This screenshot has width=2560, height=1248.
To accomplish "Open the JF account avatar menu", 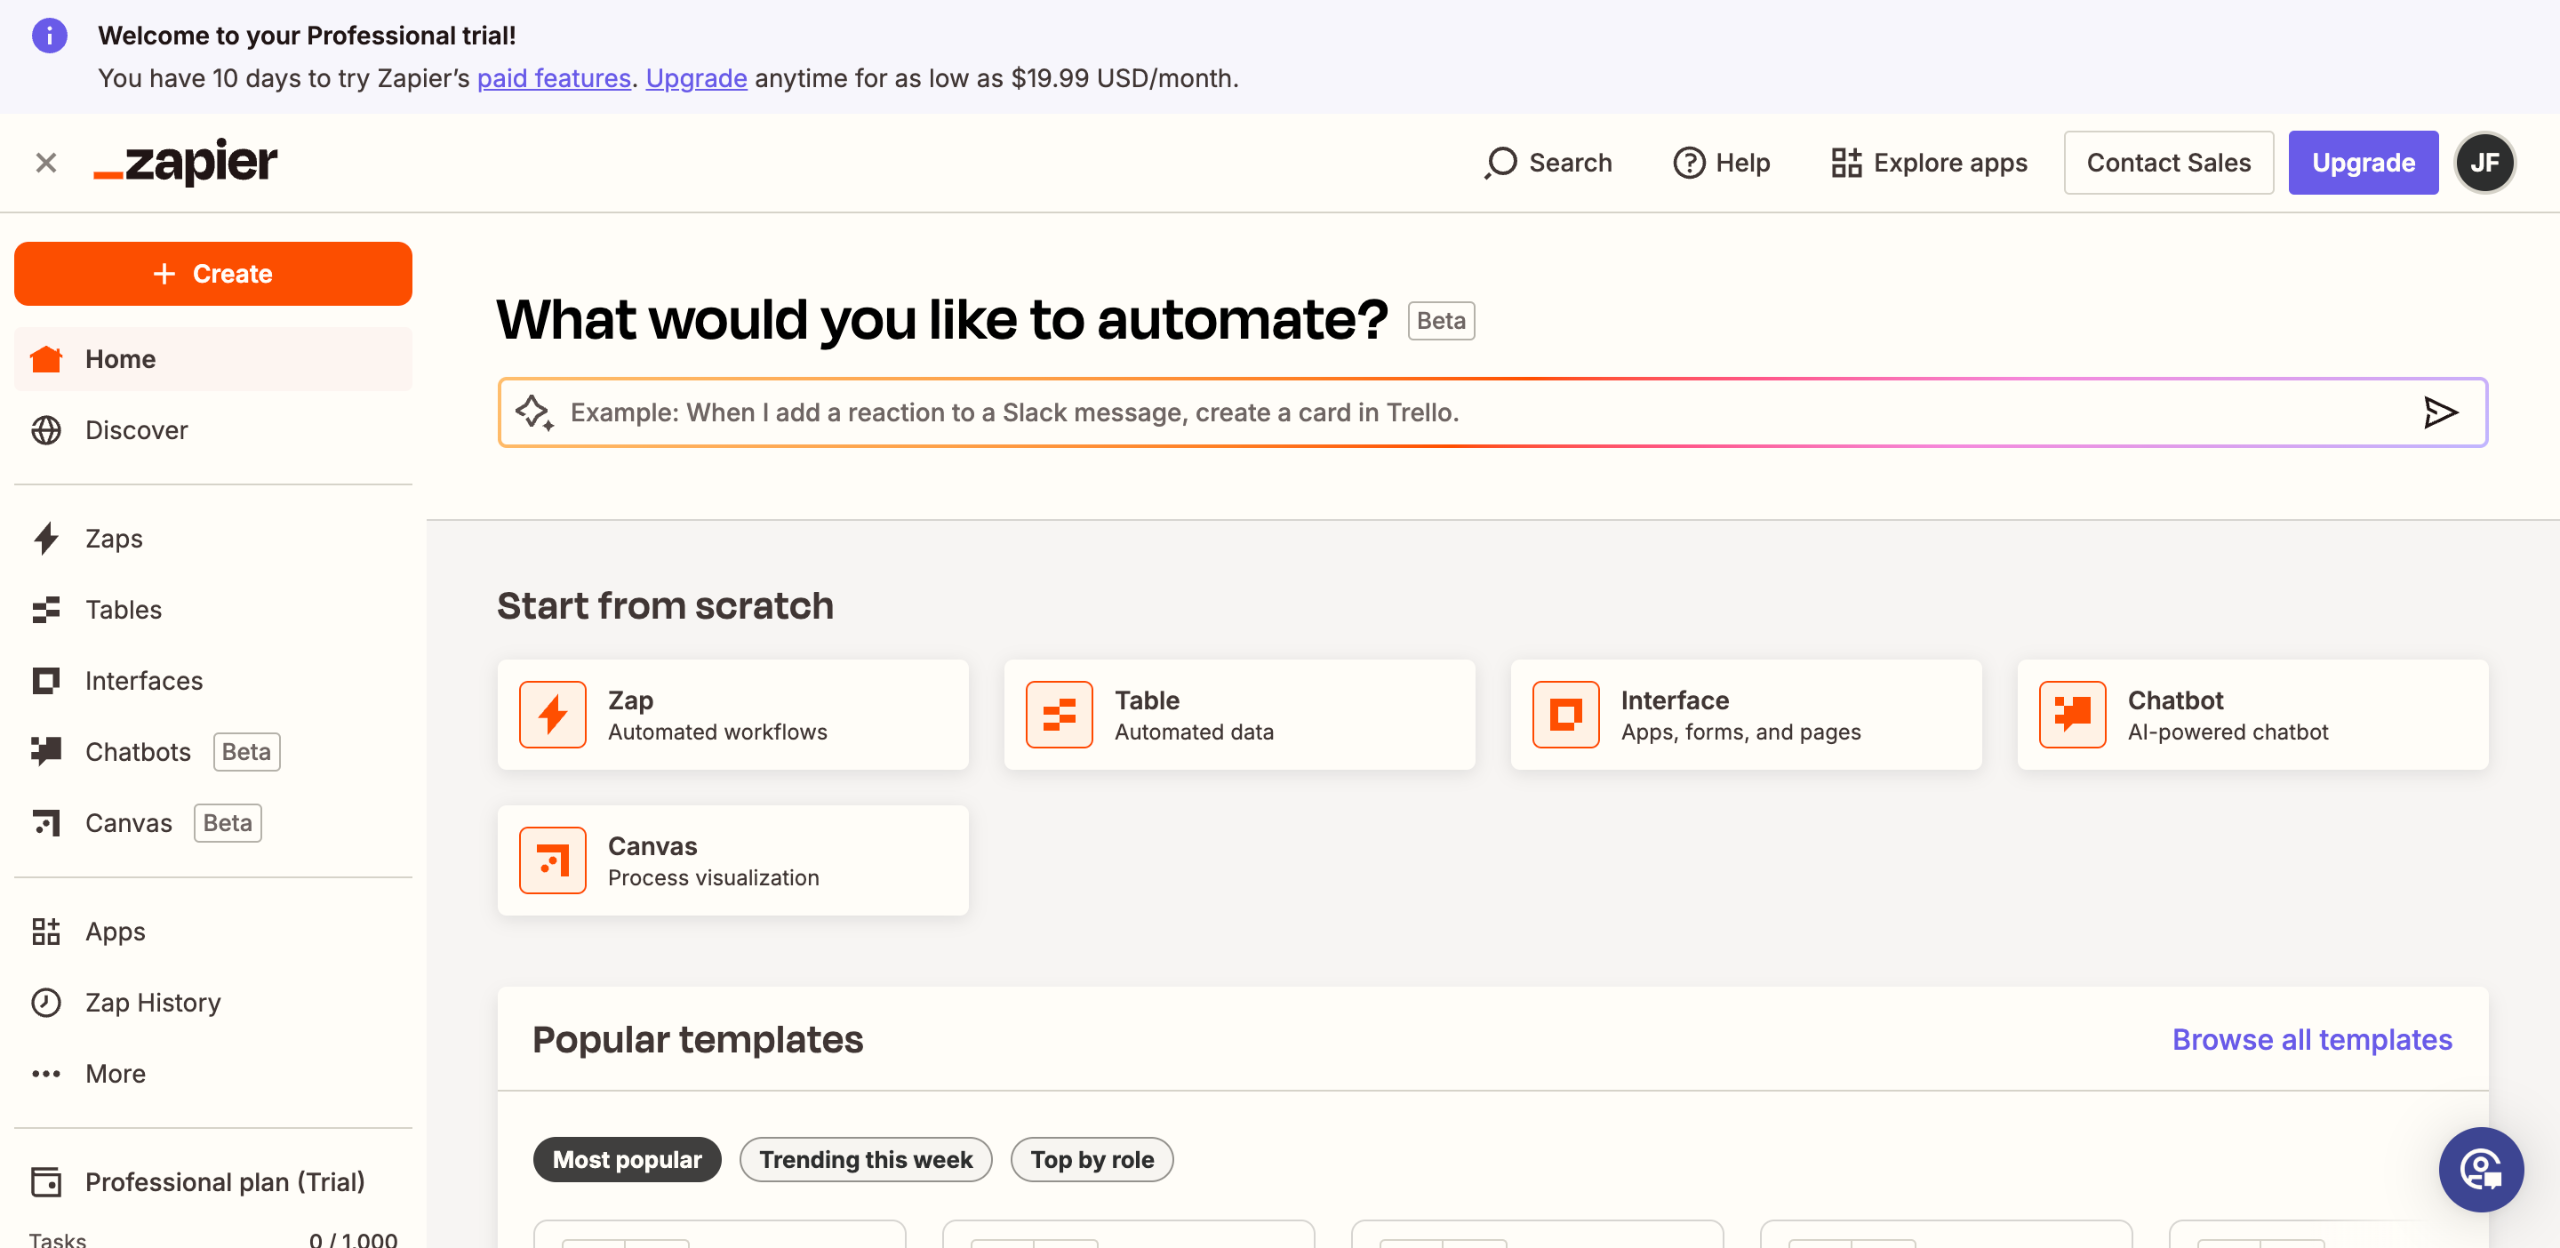I will click(2485, 163).
